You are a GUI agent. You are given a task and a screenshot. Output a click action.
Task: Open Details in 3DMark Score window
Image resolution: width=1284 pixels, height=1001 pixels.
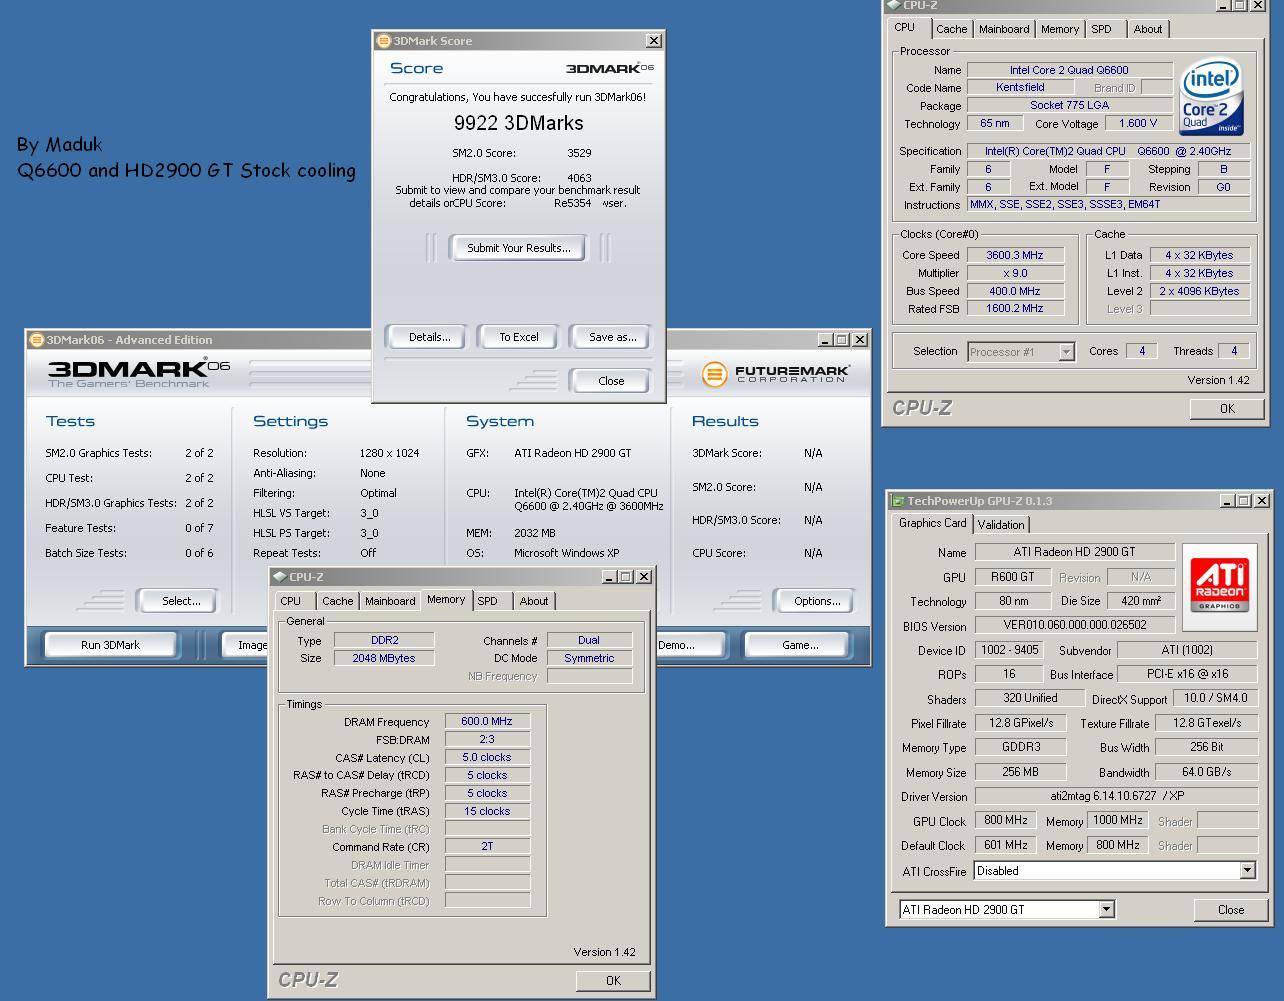click(x=429, y=337)
